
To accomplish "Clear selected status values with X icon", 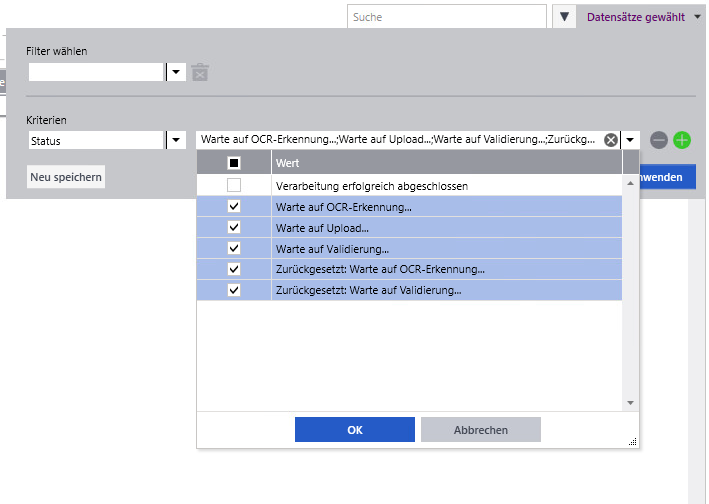I will [610, 140].
